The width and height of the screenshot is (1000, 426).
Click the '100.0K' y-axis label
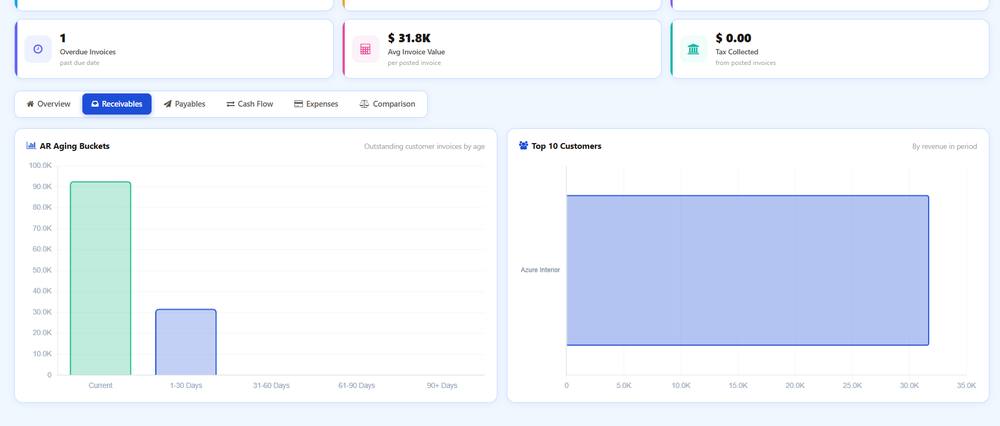(40, 166)
